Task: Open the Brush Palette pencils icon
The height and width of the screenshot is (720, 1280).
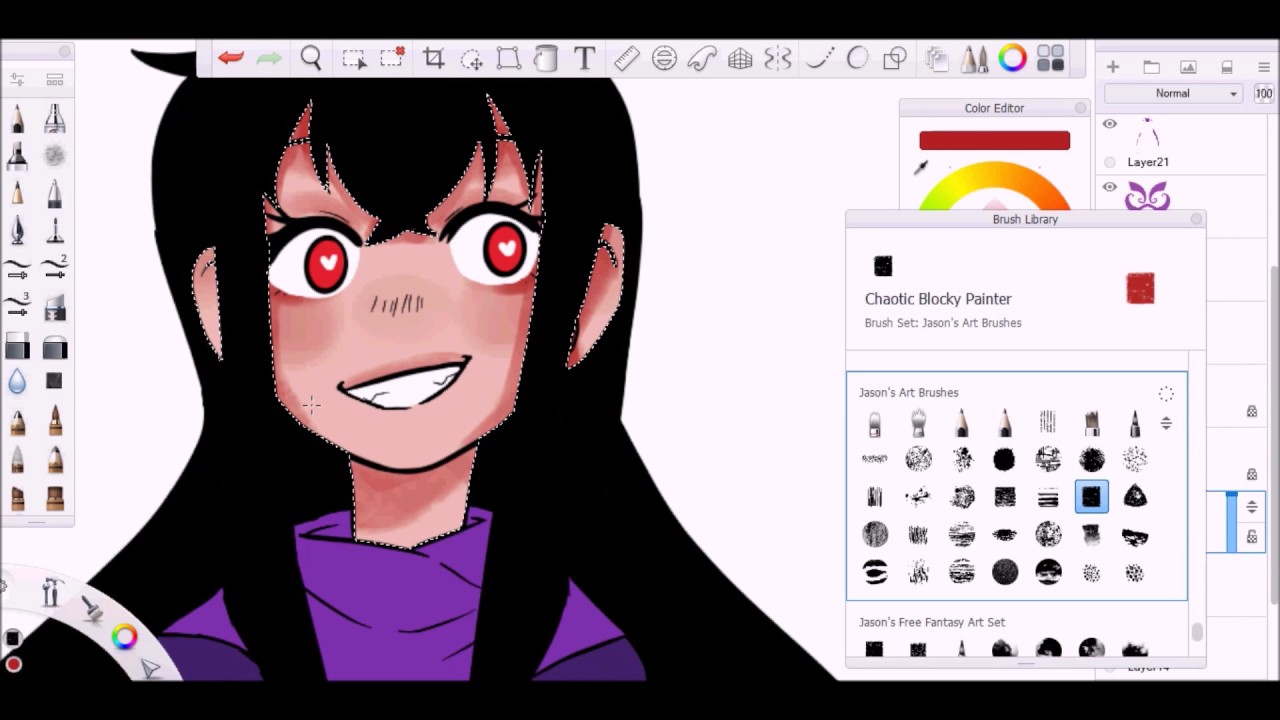Action: (974, 59)
